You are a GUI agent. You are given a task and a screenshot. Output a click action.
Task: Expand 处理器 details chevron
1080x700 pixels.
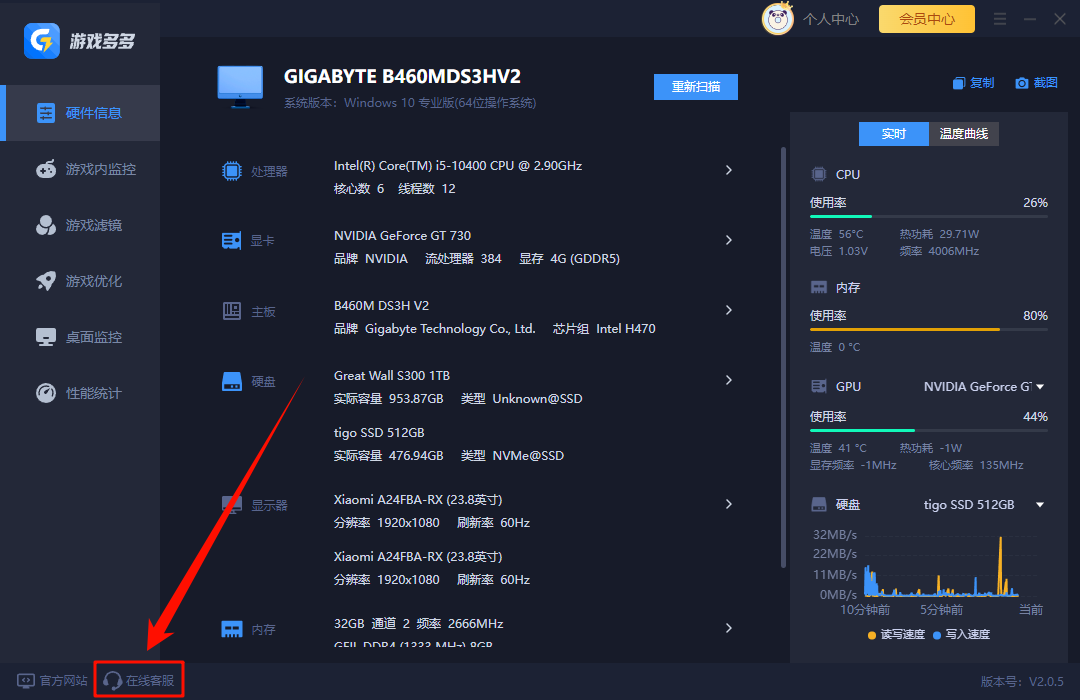(x=729, y=170)
